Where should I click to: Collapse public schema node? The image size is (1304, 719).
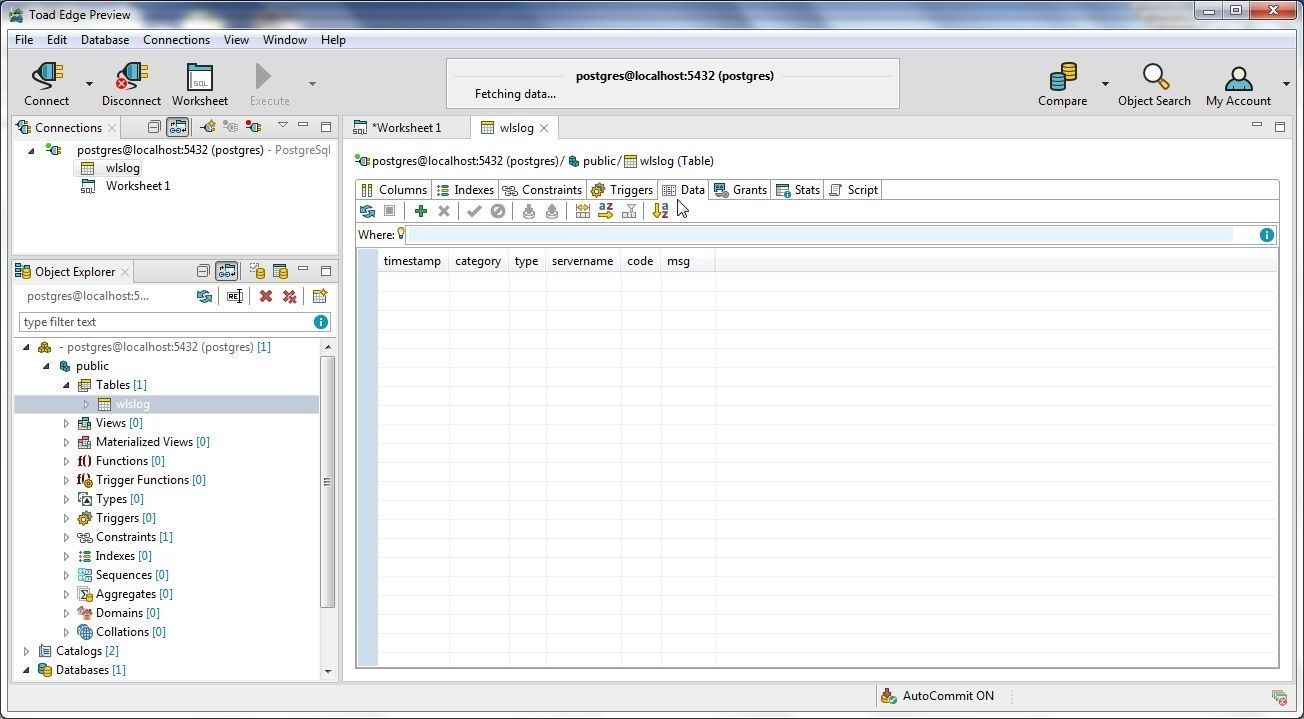click(47, 366)
